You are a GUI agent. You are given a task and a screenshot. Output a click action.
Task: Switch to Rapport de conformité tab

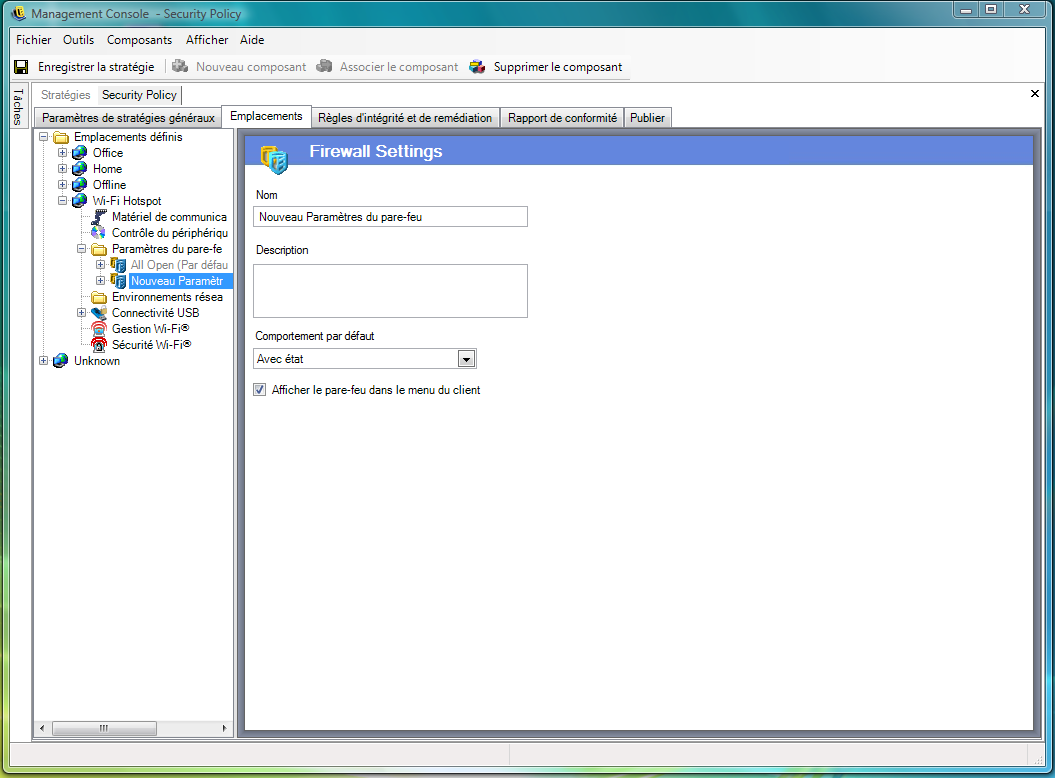562,118
